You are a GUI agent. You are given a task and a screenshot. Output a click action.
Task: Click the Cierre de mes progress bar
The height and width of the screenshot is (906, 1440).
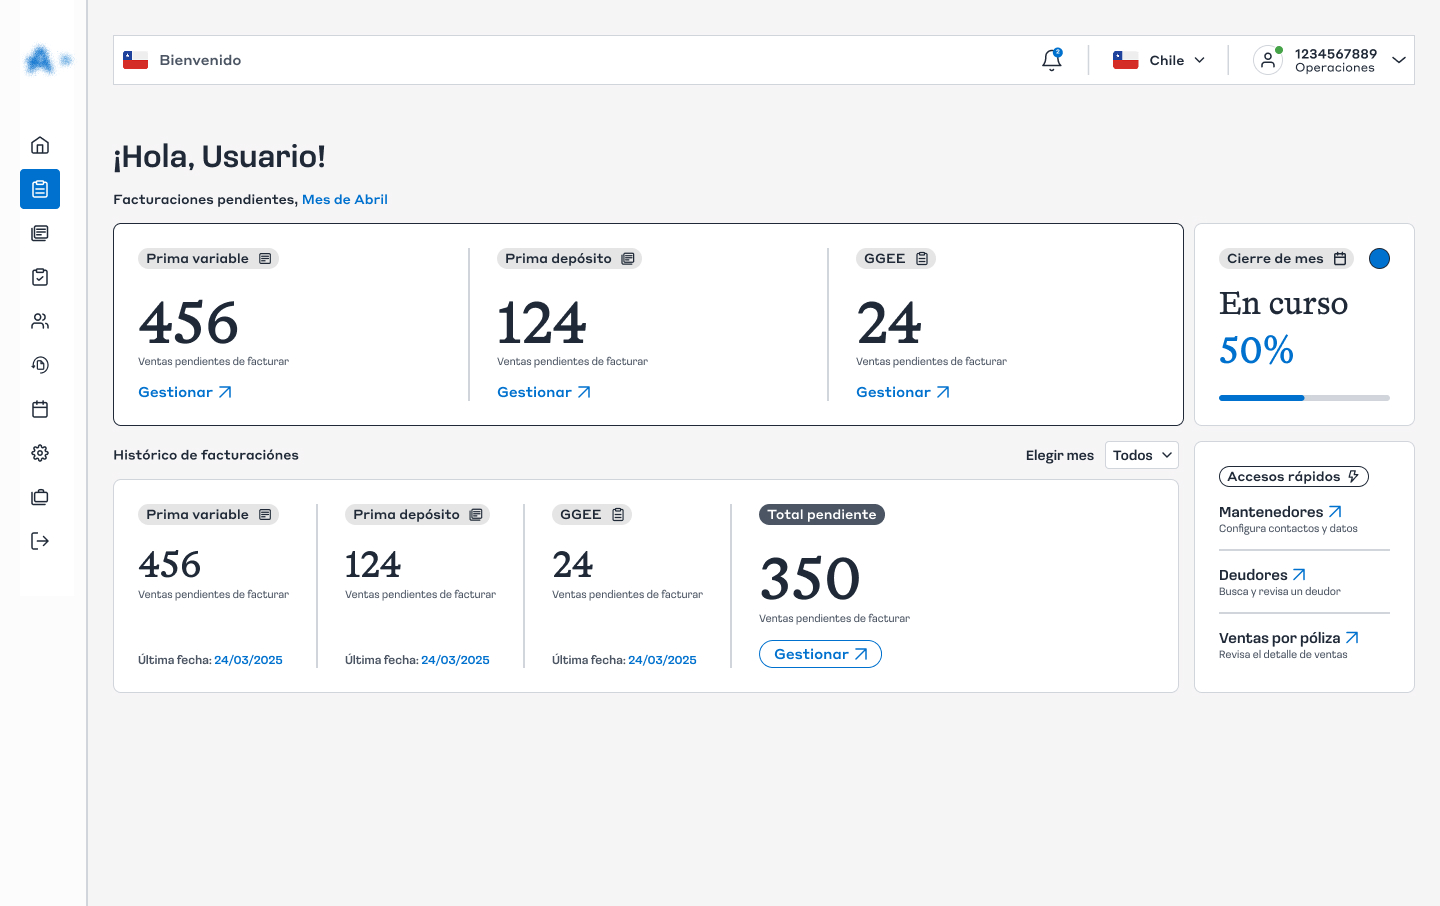click(1304, 398)
